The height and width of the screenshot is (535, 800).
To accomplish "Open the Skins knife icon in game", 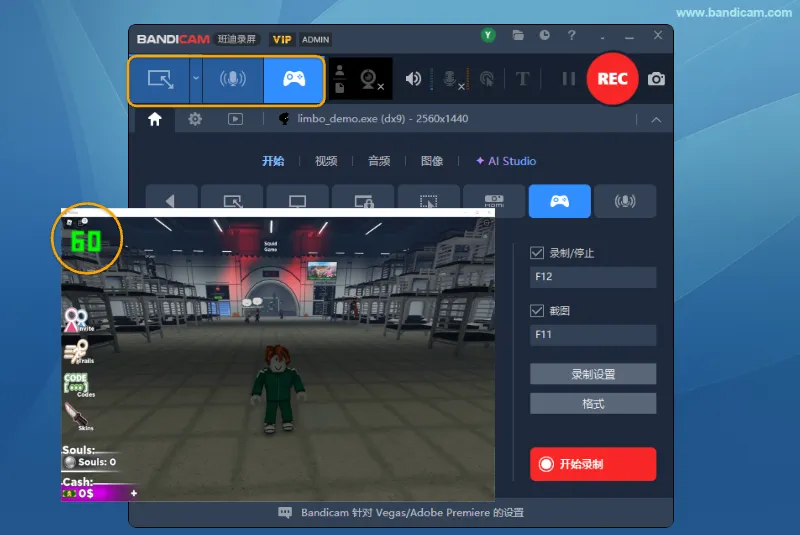I will point(78,417).
